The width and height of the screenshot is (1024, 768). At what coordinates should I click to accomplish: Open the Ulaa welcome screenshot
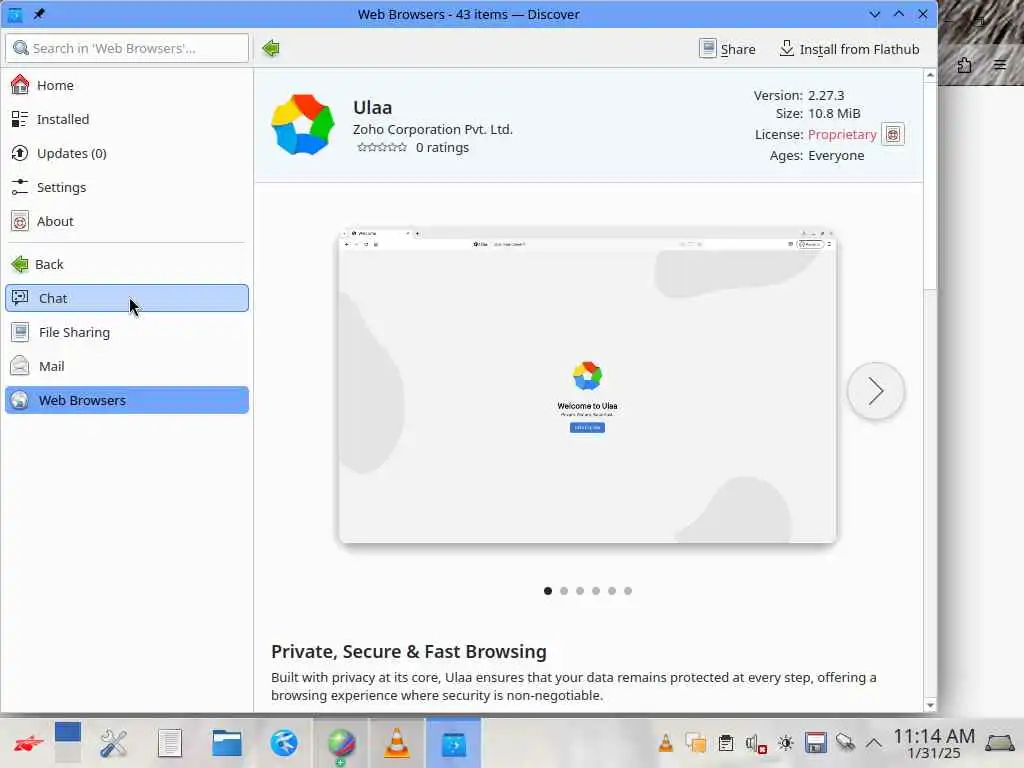click(587, 385)
